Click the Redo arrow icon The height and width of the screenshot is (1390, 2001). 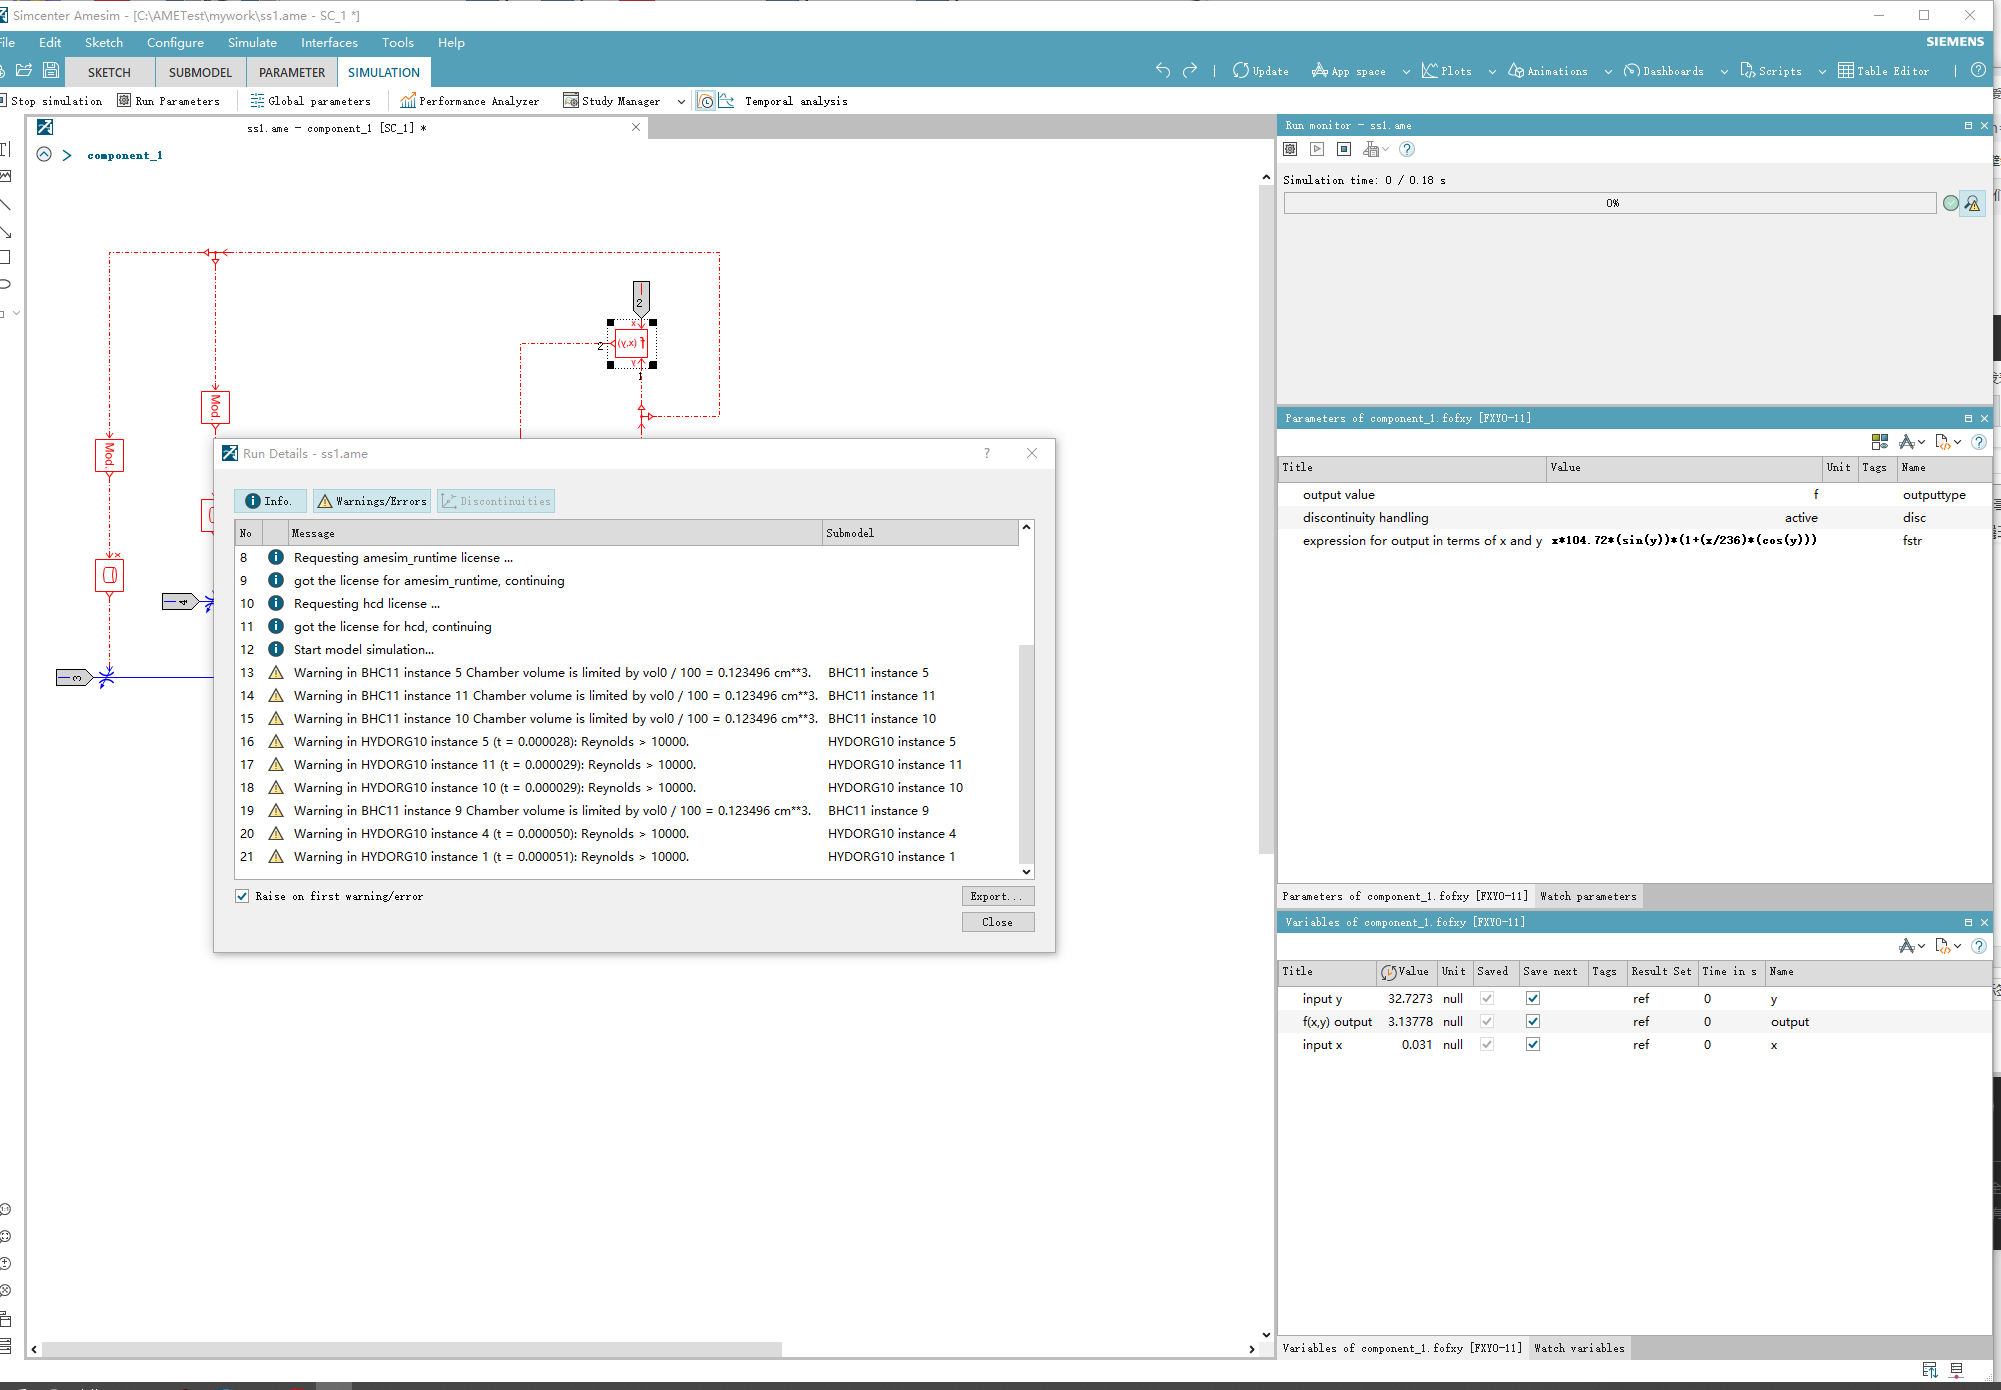coord(1190,70)
